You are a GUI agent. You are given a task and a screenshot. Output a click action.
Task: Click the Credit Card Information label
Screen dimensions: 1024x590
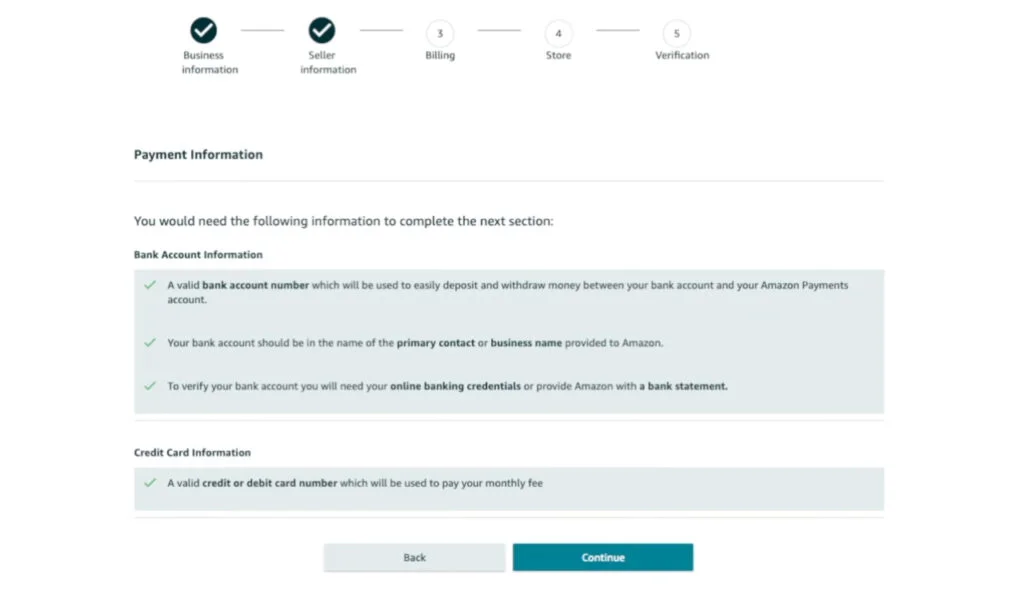point(192,452)
